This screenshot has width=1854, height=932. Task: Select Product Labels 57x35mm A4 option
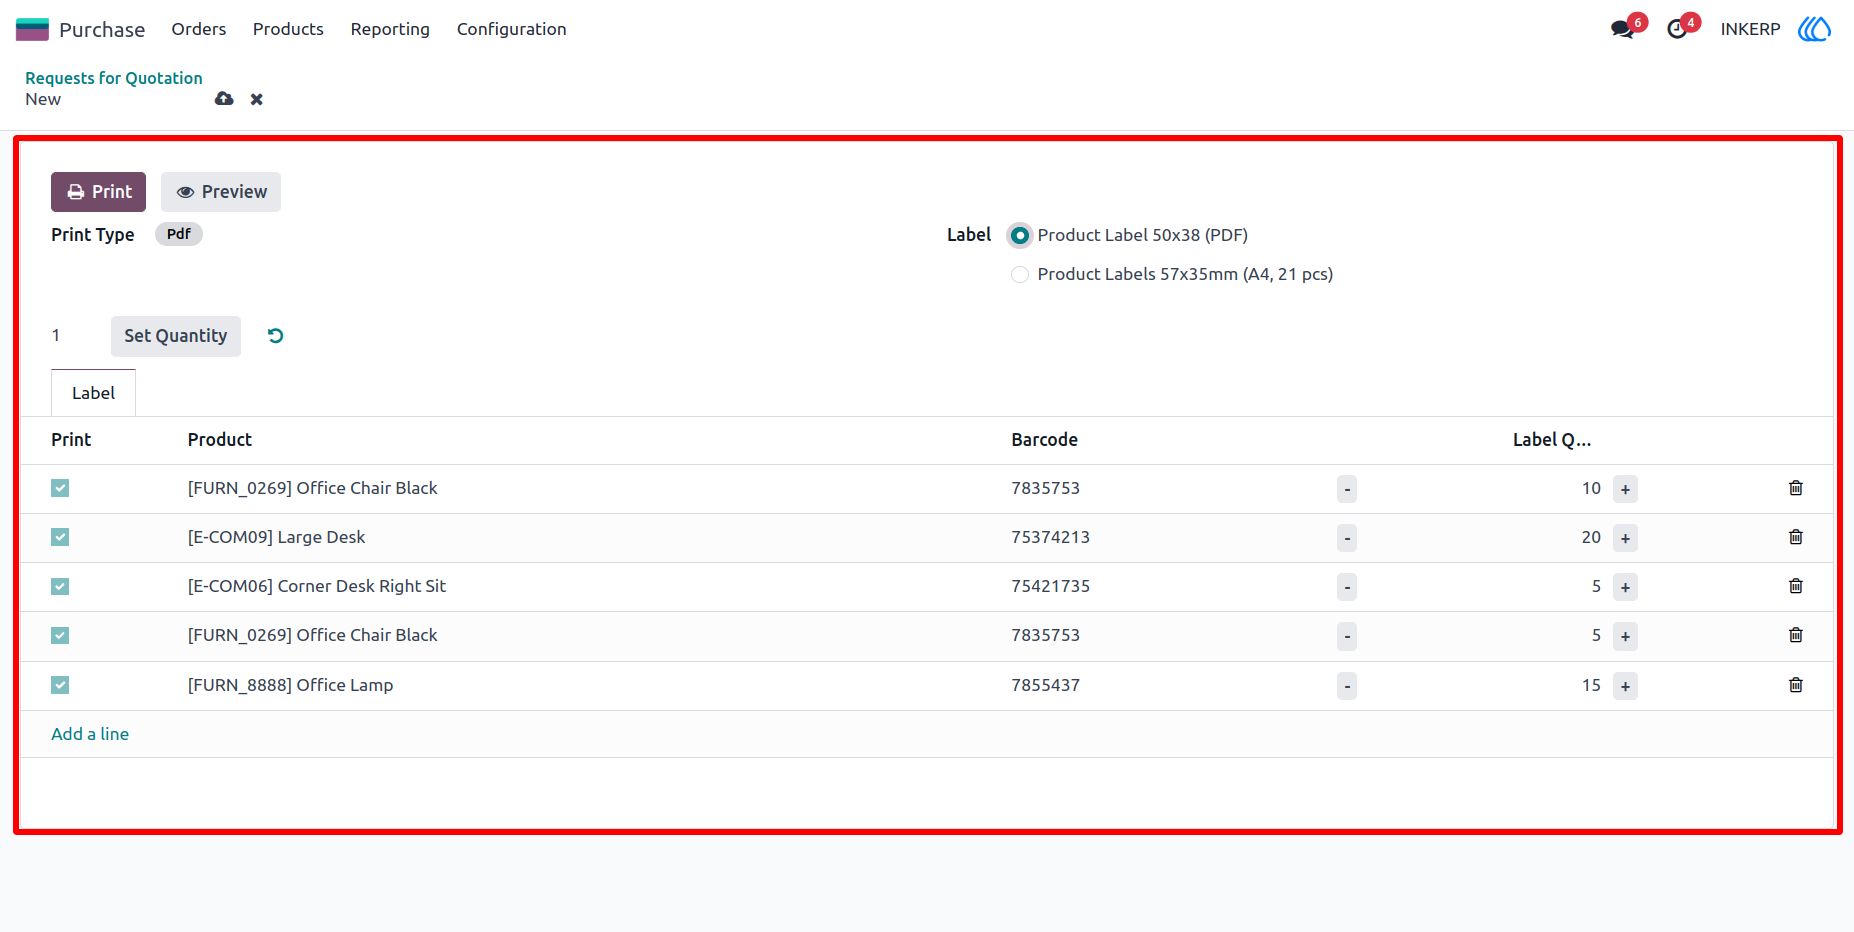pyautogui.click(x=1020, y=274)
